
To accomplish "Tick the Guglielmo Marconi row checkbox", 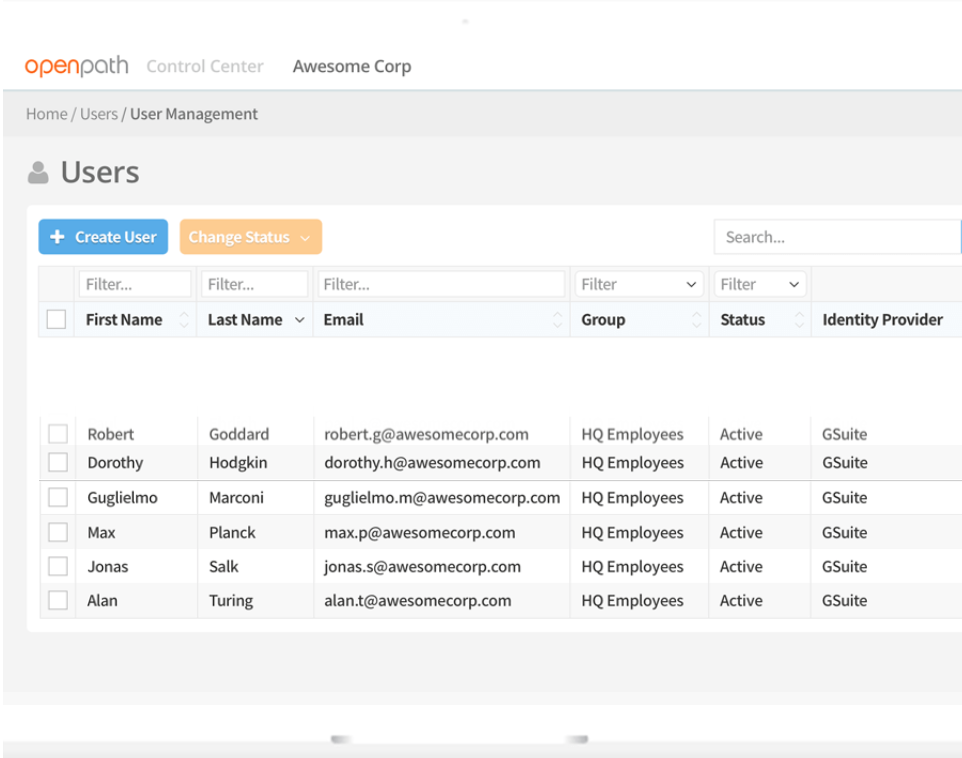I will [x=58, y=497].
